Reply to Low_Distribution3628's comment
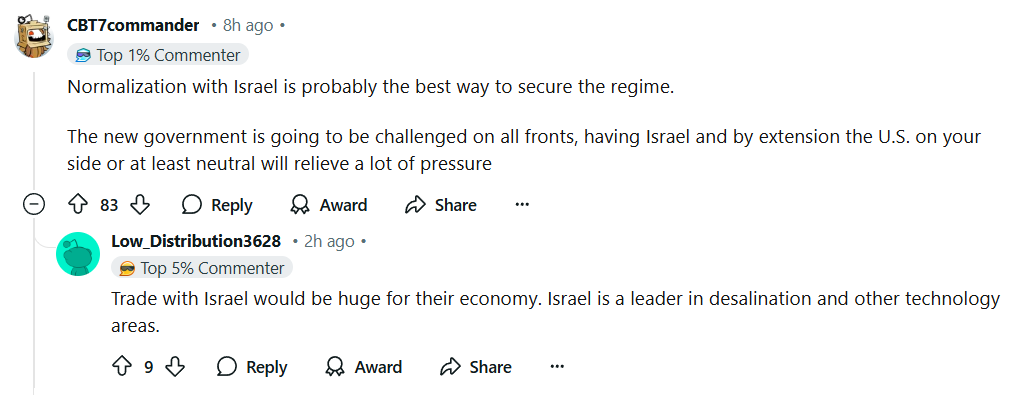The height and width of the screenshot is (395, 1027). 252,366
